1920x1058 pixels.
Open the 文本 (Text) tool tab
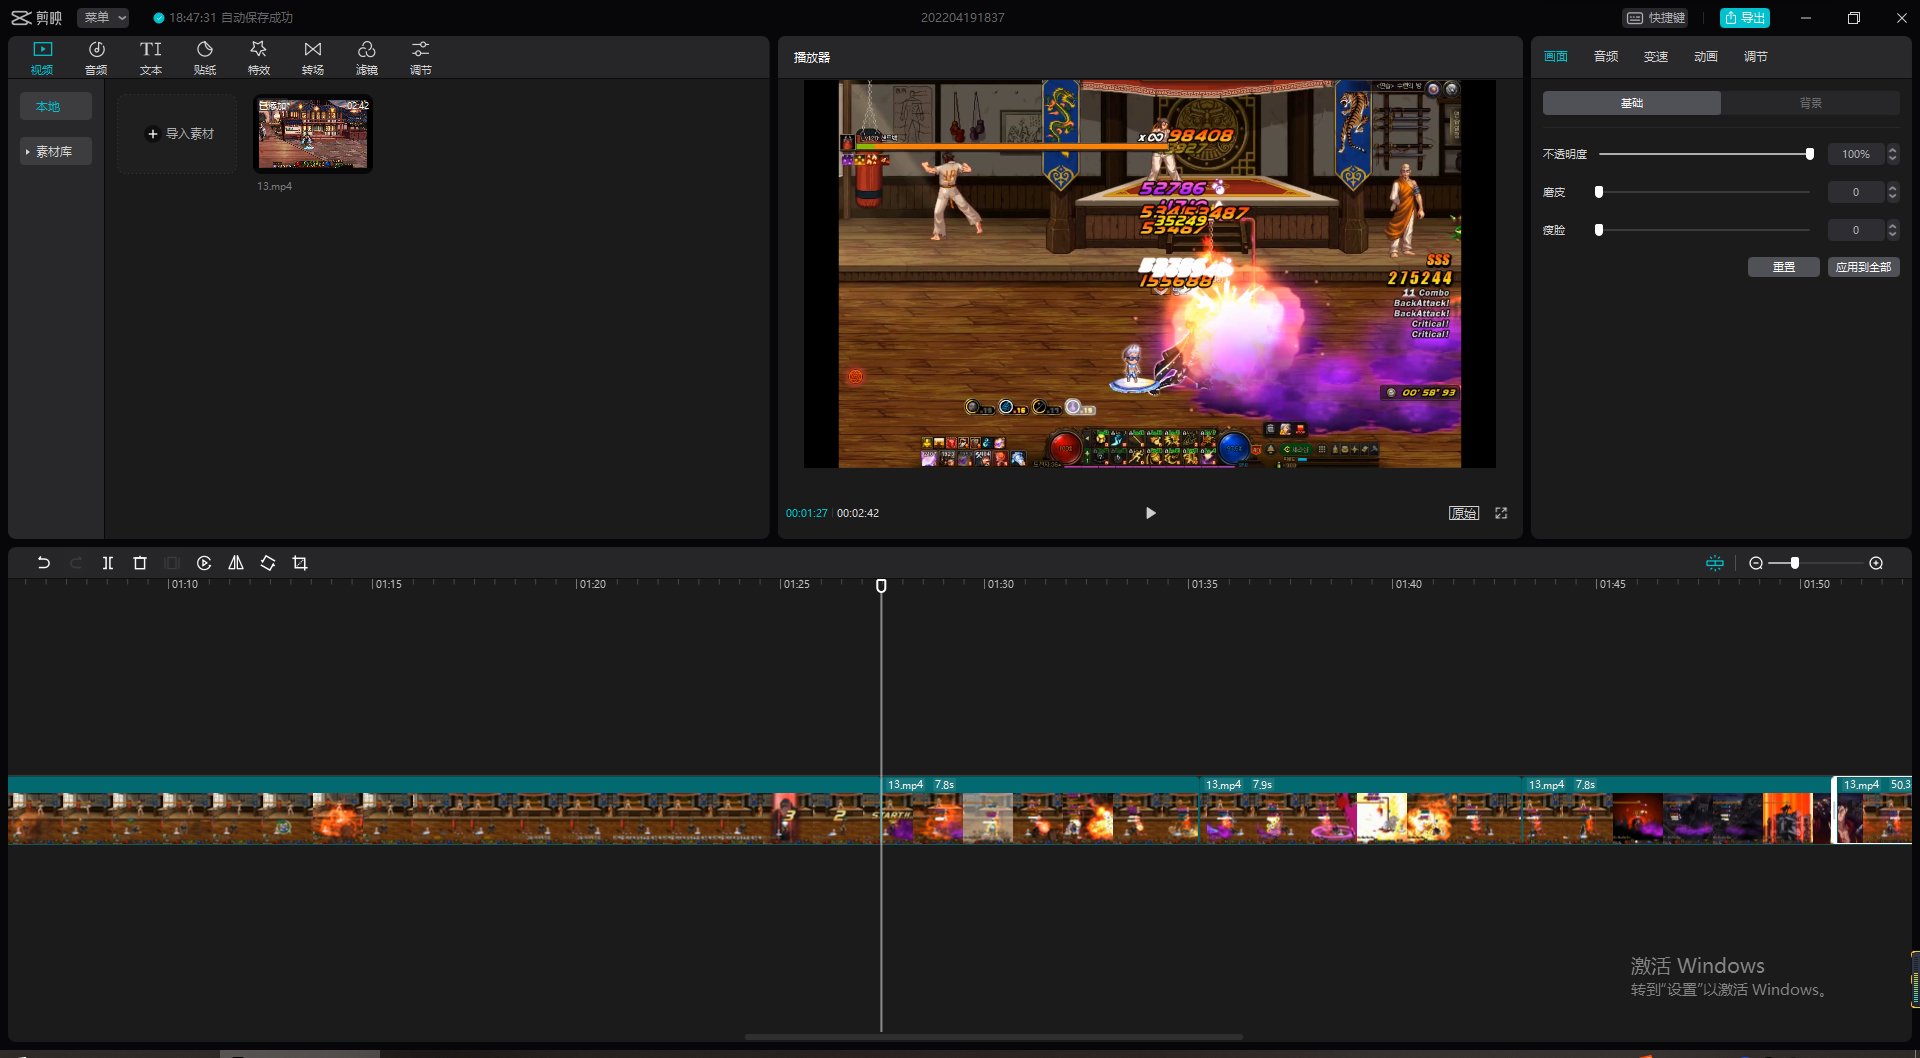coord(150,58)
